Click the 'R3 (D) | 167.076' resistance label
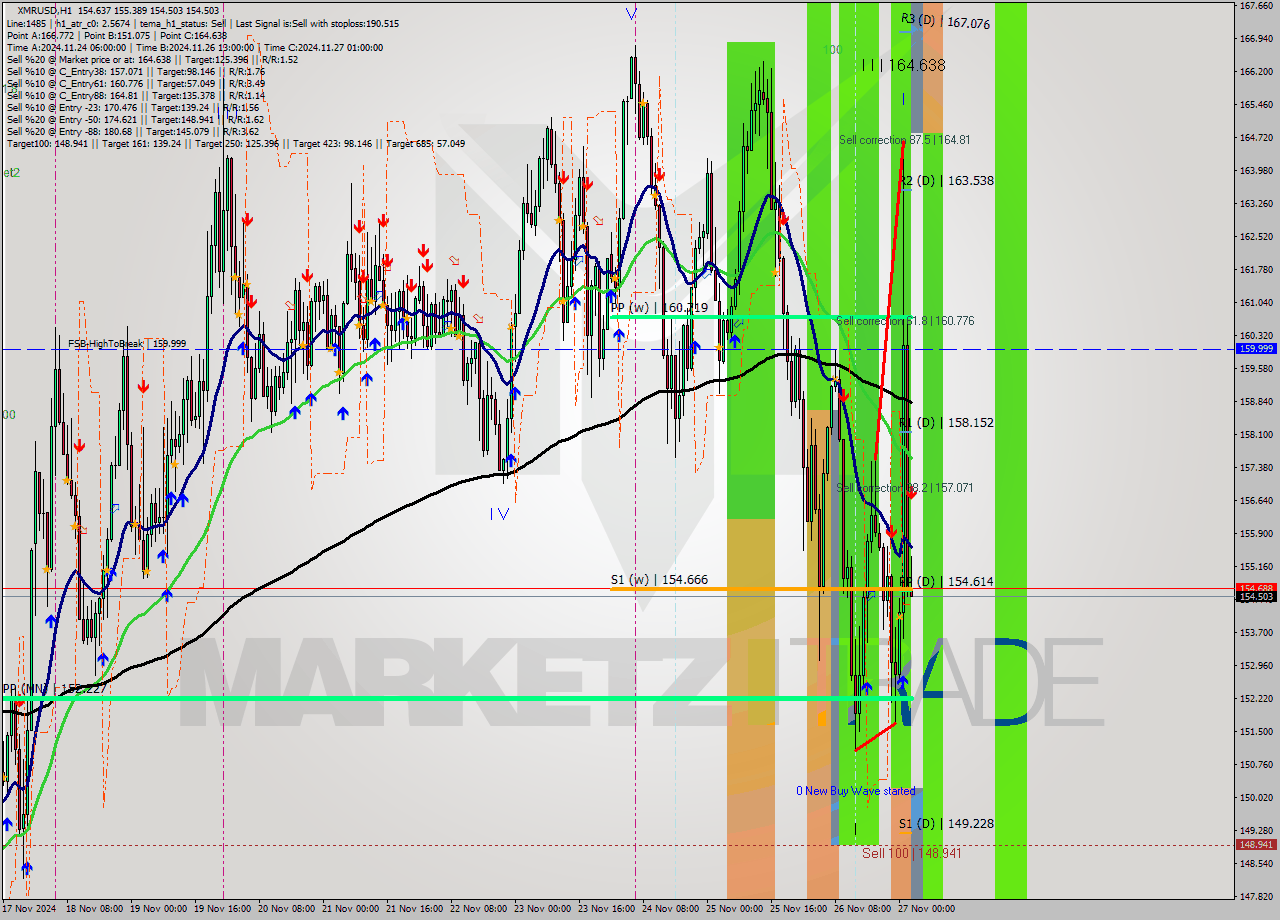The image size is (1280, 920). click(x=945, y=21)
